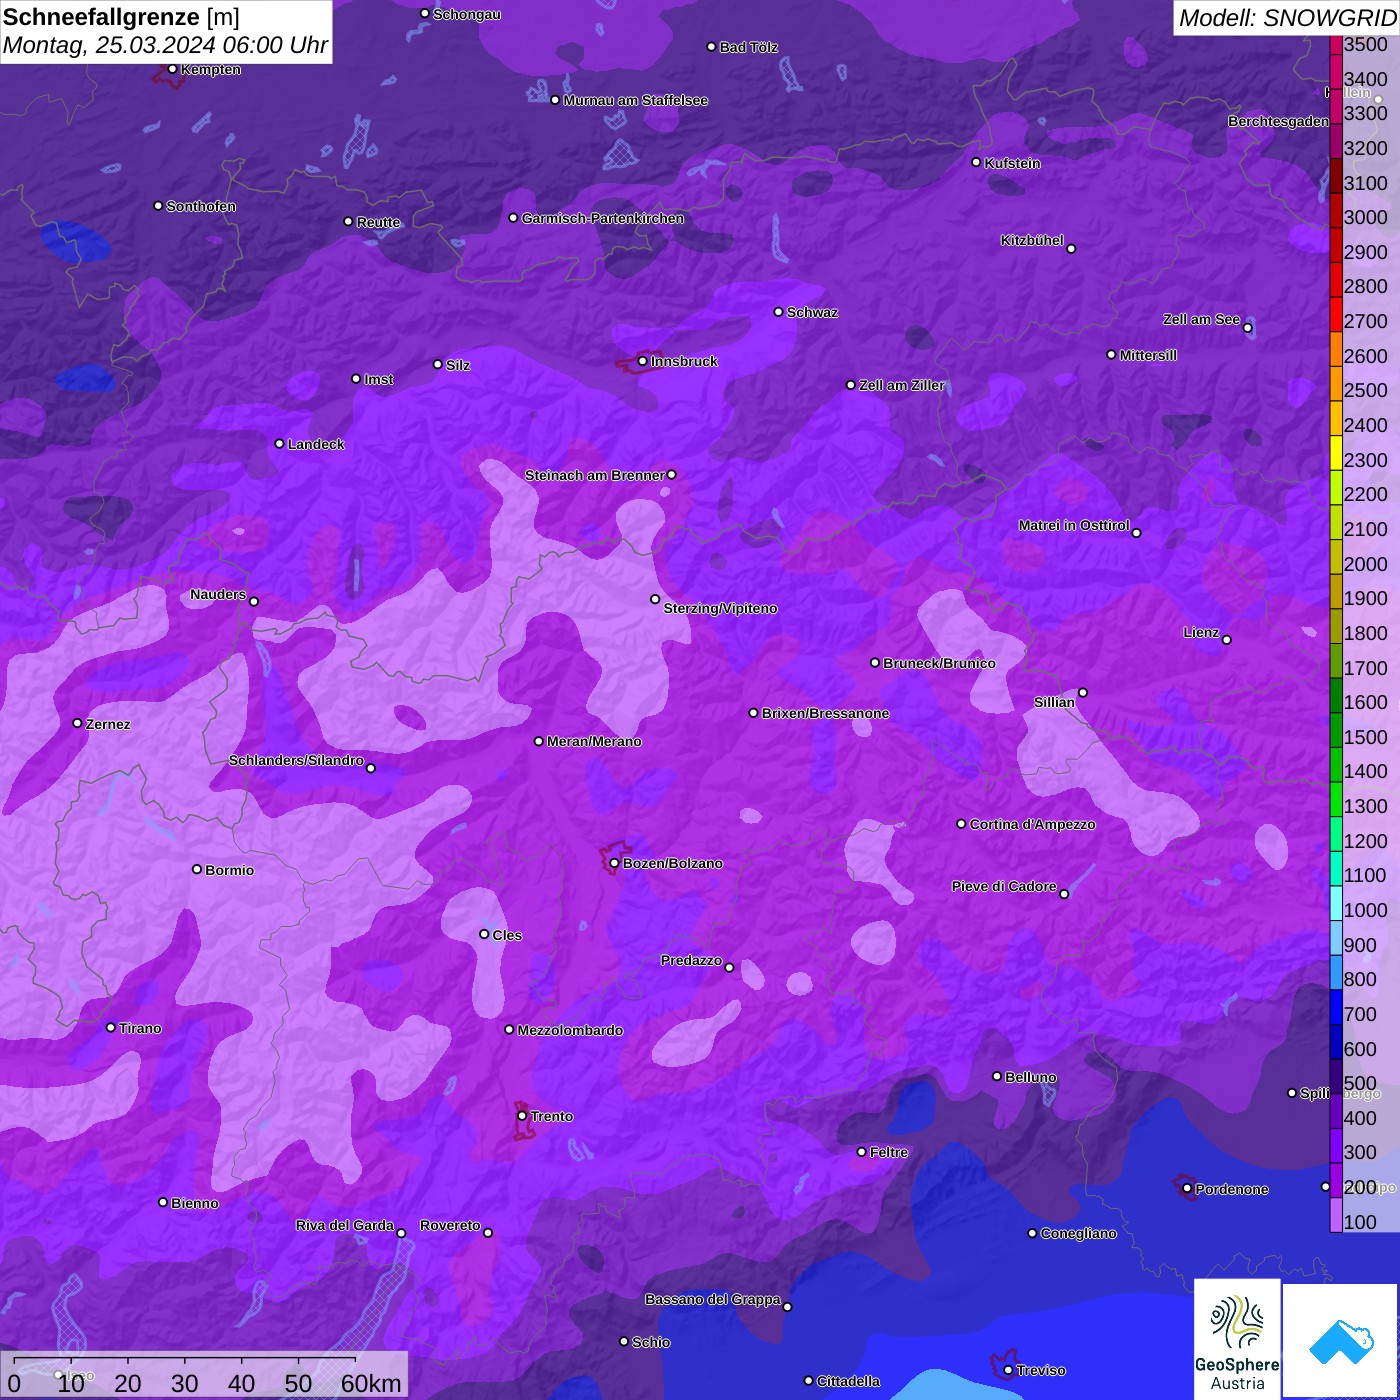
Task: Select the Trento city marker
Action: pos(522,1116)
